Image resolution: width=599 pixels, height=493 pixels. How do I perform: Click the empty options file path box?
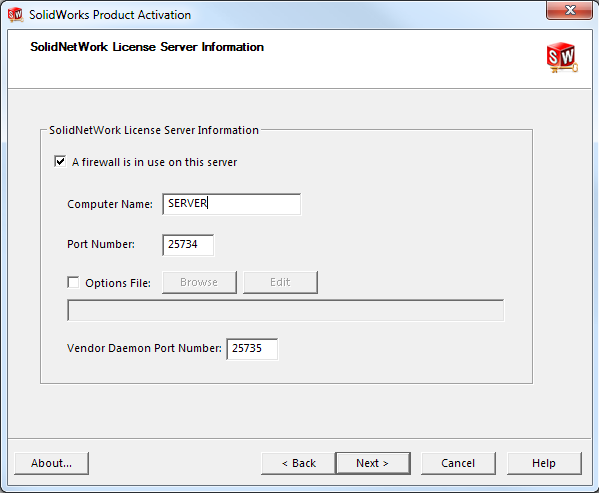(x=285, y=310)
